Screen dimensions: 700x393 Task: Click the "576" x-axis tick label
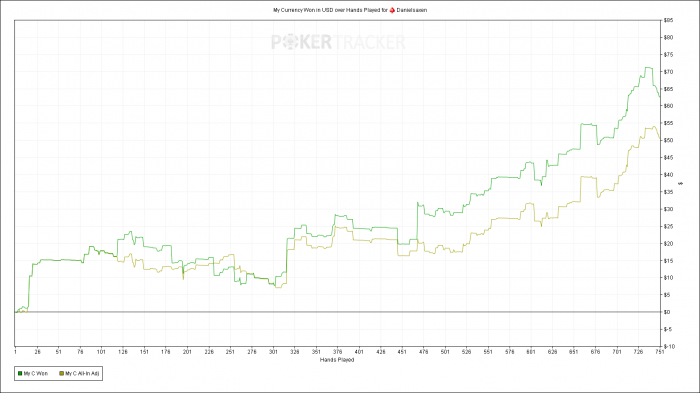(x=509, y=352)
